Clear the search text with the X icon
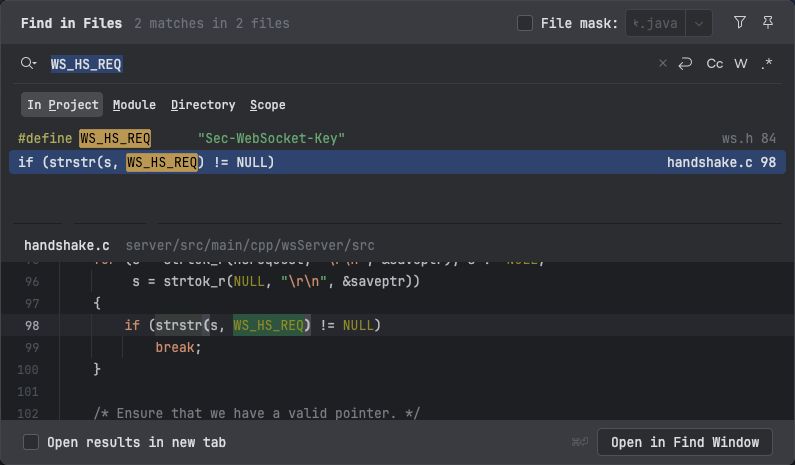Screen dimensions: 795x465 point(662,64)
